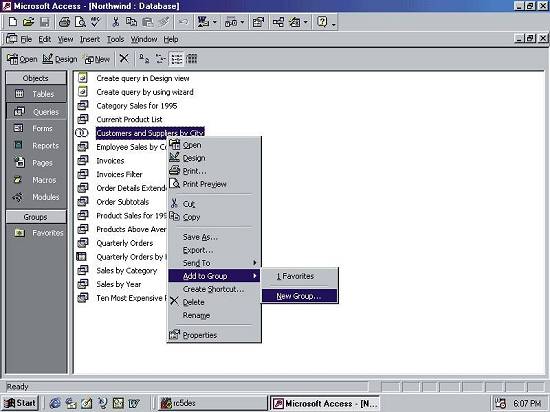Toggle the List view button

176,59
